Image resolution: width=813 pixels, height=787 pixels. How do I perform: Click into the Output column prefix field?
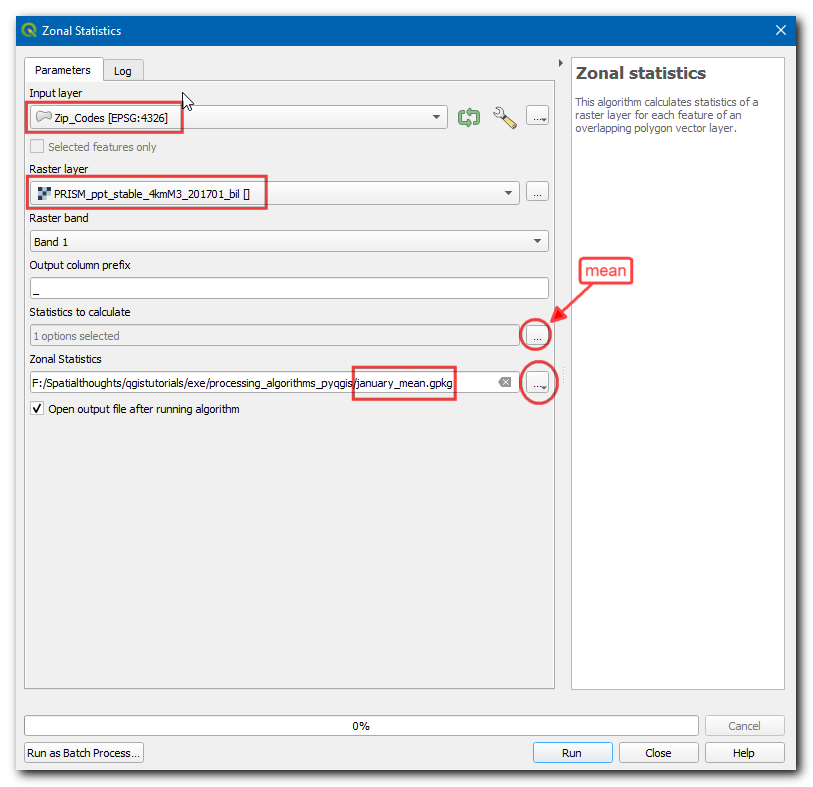tap(289, 288)
